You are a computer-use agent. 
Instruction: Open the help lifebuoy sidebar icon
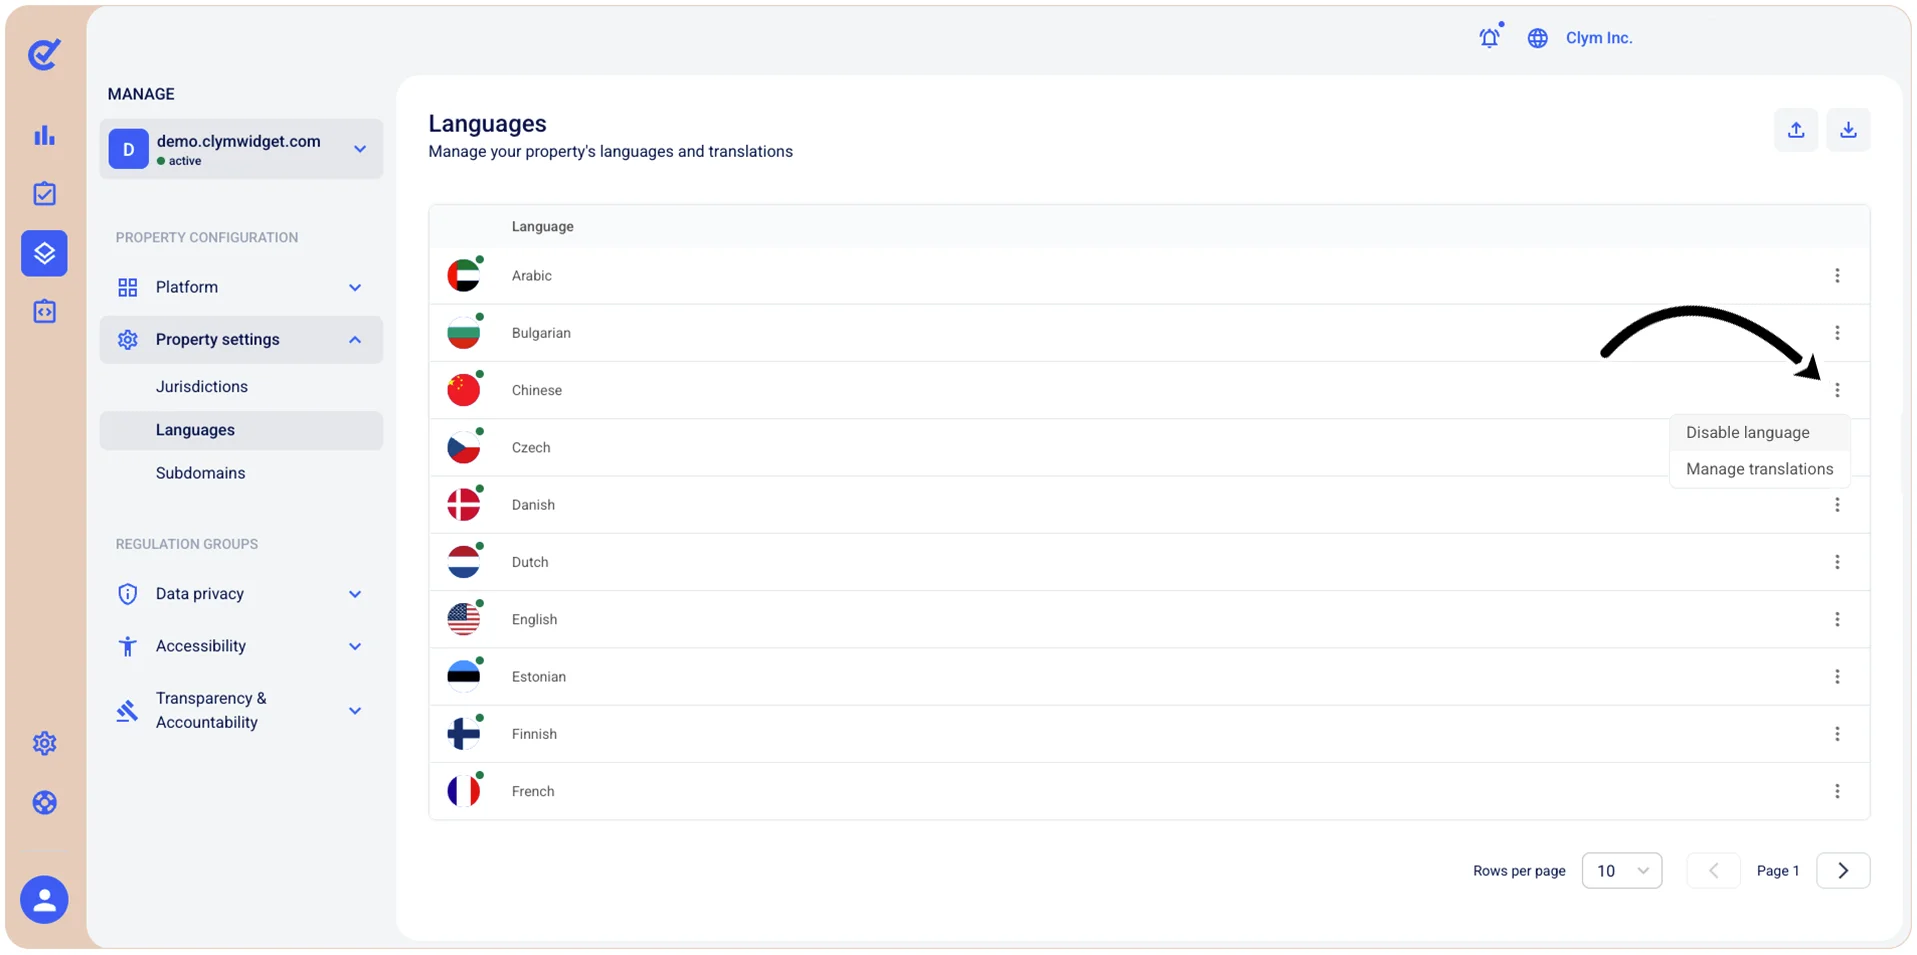point(44,803)
